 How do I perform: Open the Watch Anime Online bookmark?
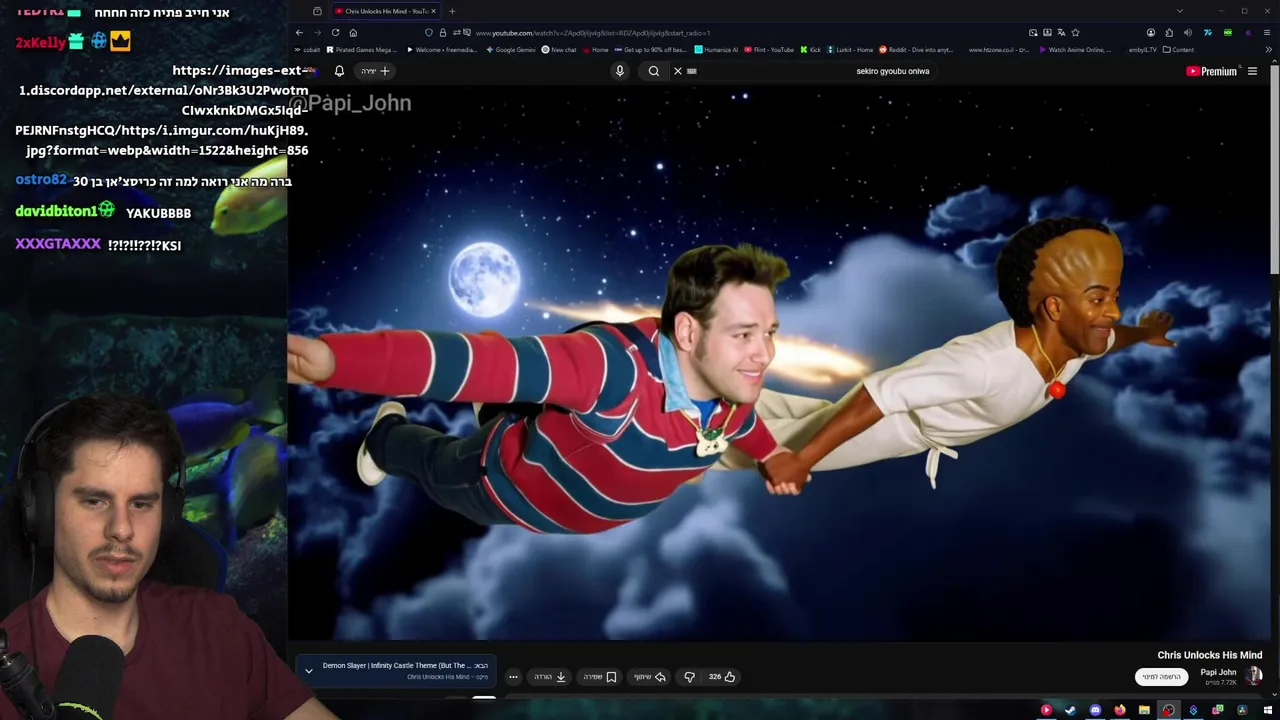[1076, 50]
